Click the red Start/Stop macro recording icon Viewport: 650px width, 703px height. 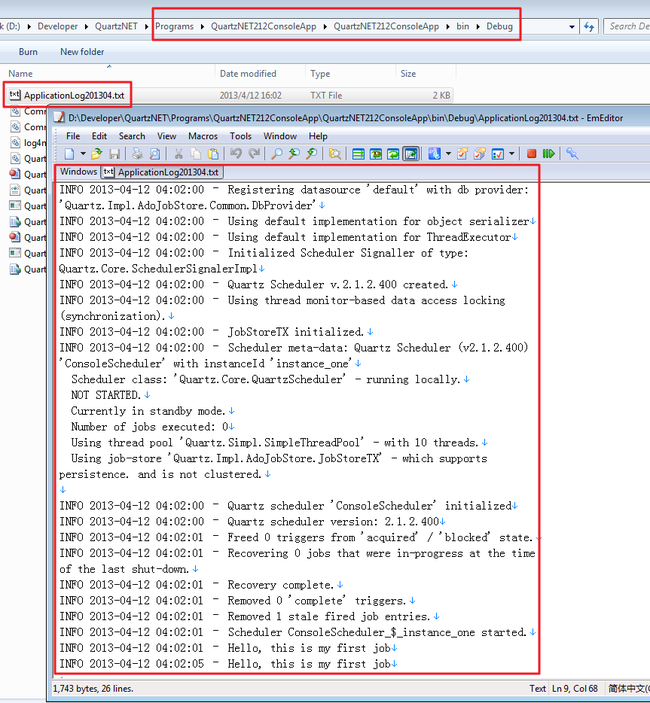coord(532,154)
